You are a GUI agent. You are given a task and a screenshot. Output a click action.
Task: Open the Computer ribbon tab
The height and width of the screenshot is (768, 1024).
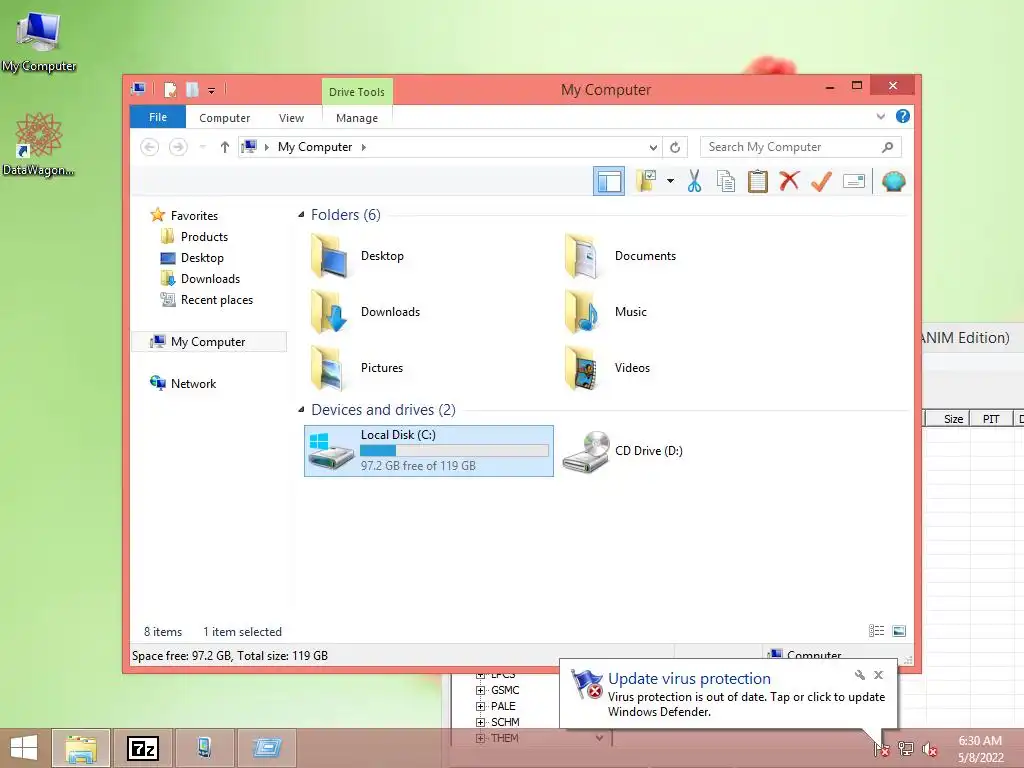[x=225, y=118]
